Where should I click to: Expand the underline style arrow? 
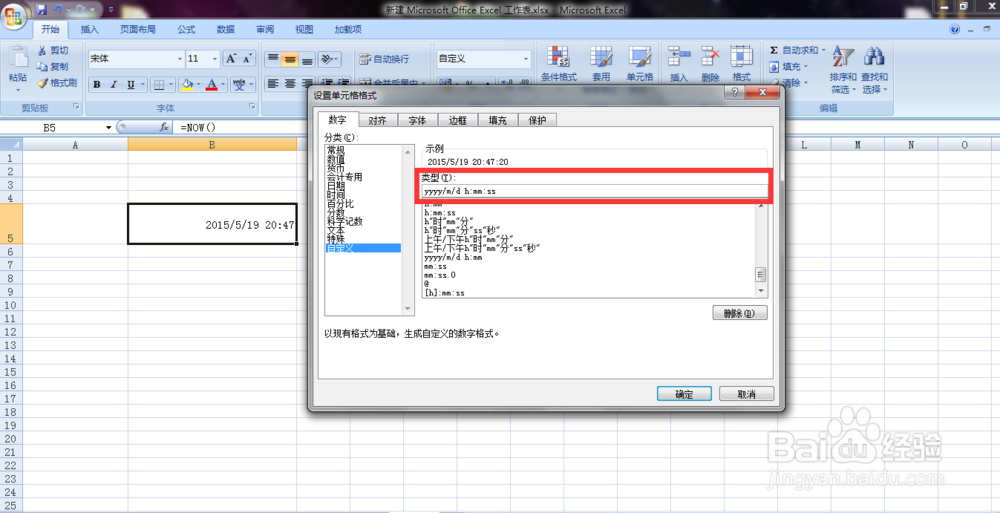143,84
